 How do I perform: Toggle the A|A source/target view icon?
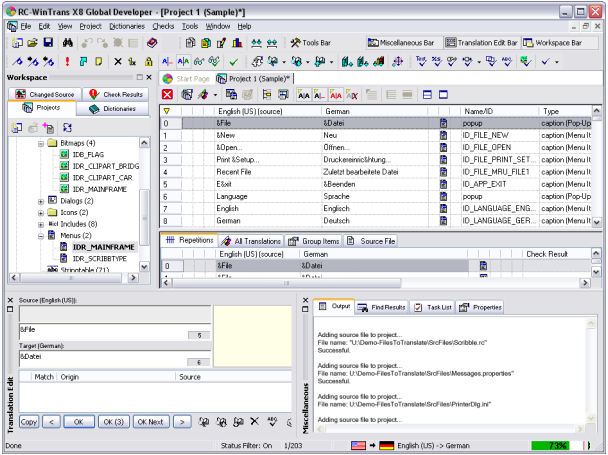point(183,61)
